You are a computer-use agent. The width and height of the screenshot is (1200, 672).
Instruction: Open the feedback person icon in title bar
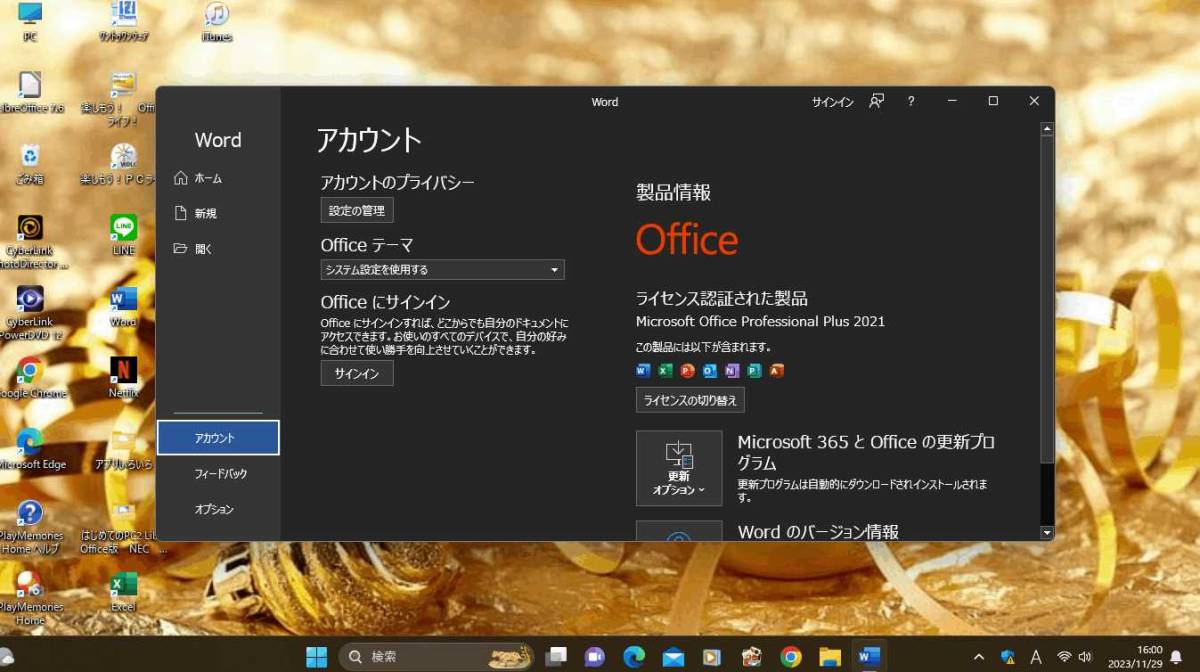877,101
